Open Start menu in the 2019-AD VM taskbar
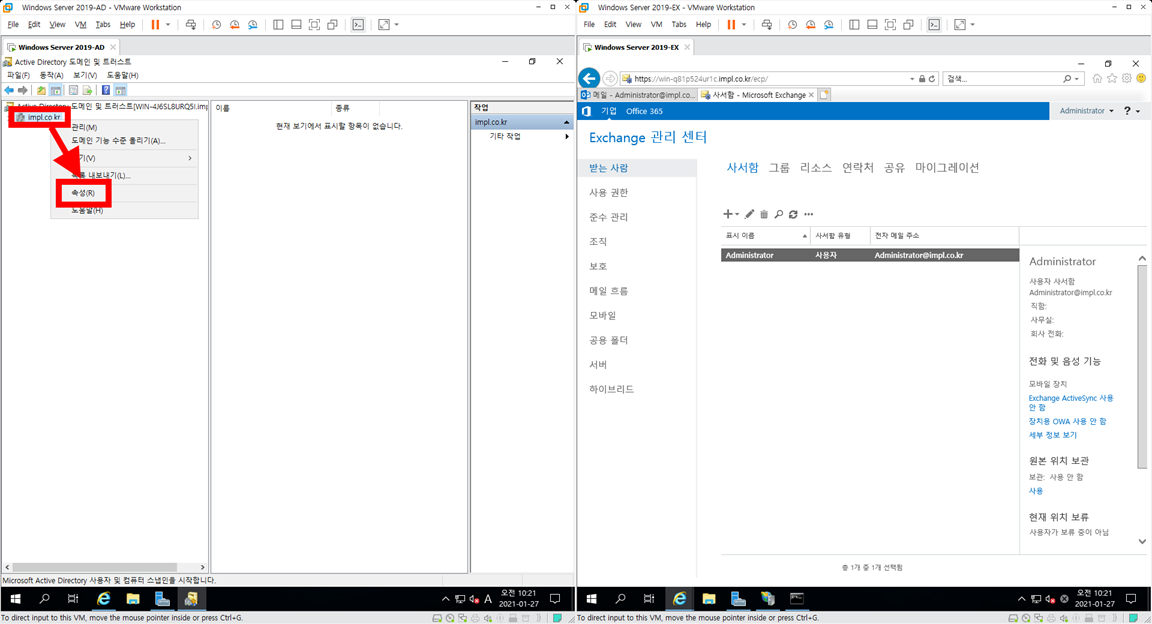 click(15, 599)
